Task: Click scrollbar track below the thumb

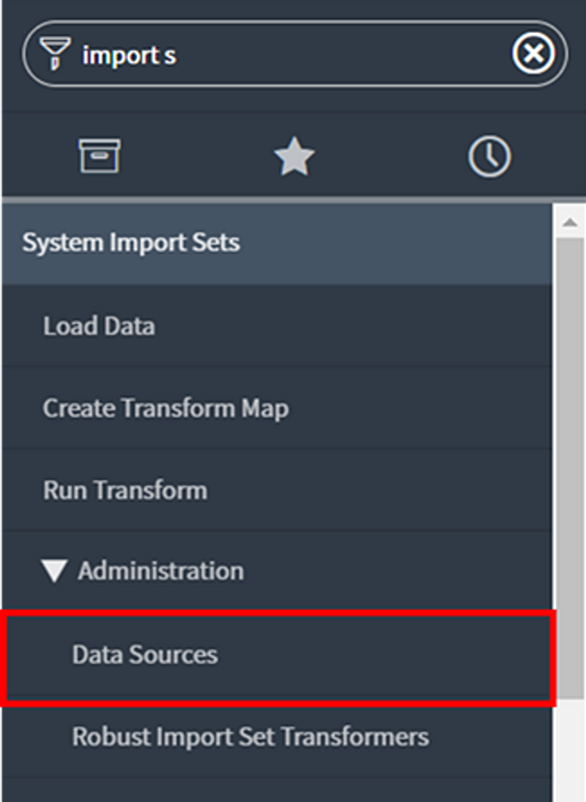Action: coord(569,750)
